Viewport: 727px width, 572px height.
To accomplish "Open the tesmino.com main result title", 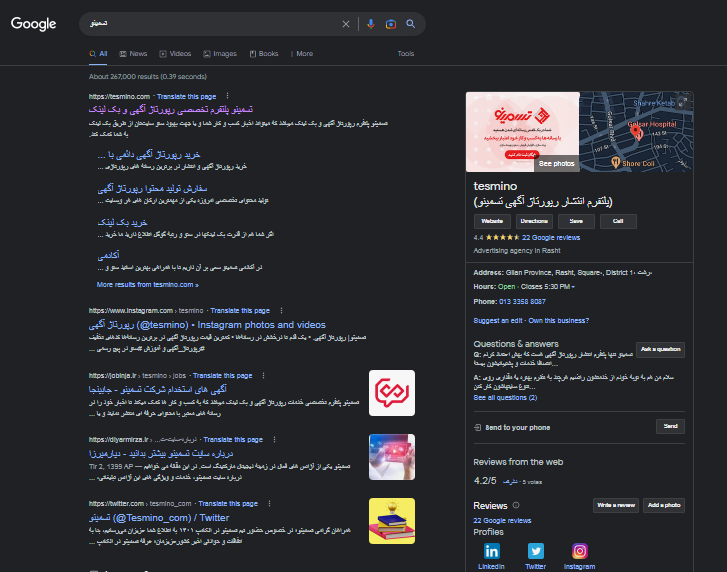I will pos(171,109).
